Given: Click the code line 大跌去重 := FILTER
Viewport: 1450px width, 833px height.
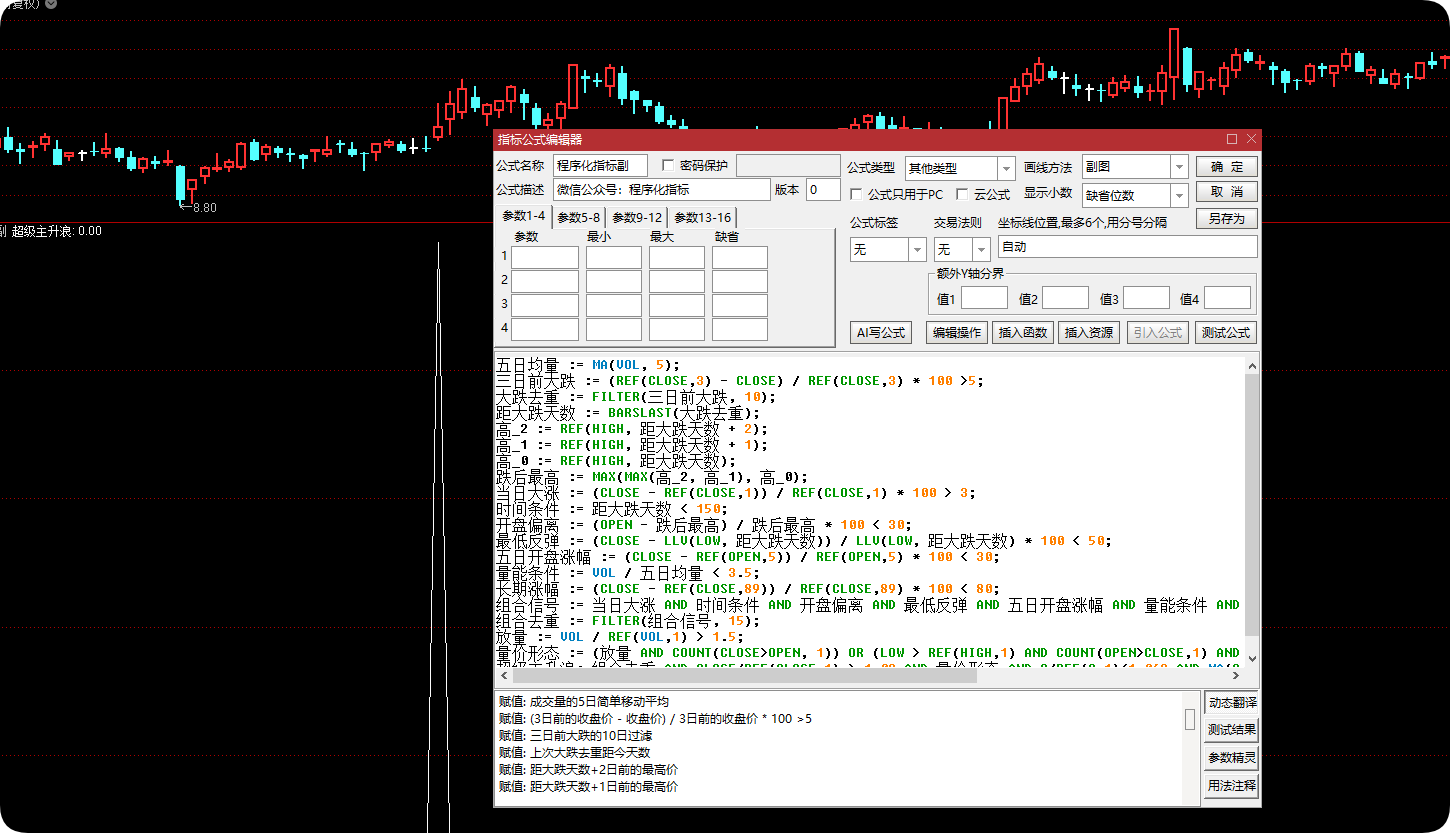Looking at the screenshot, I should (x=636, y=397).
